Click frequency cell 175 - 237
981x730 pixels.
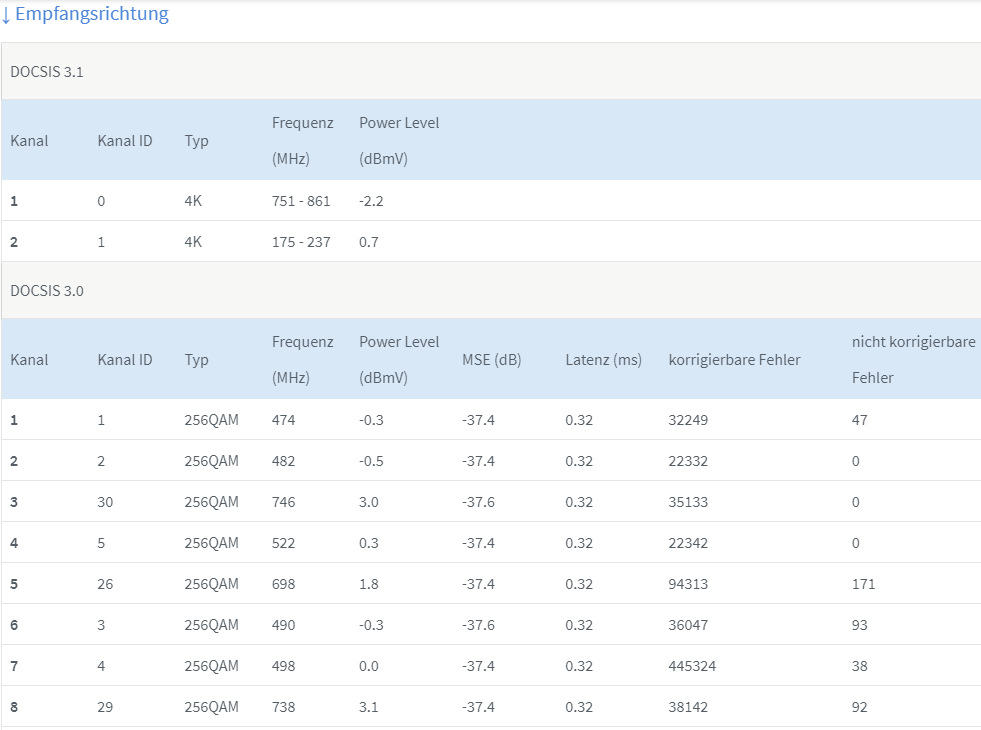click(301, 242)
